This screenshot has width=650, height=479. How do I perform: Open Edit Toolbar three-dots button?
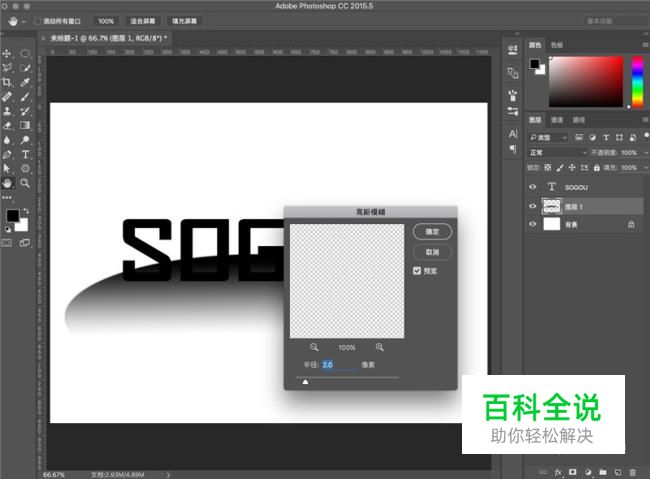tap(7, 197)
